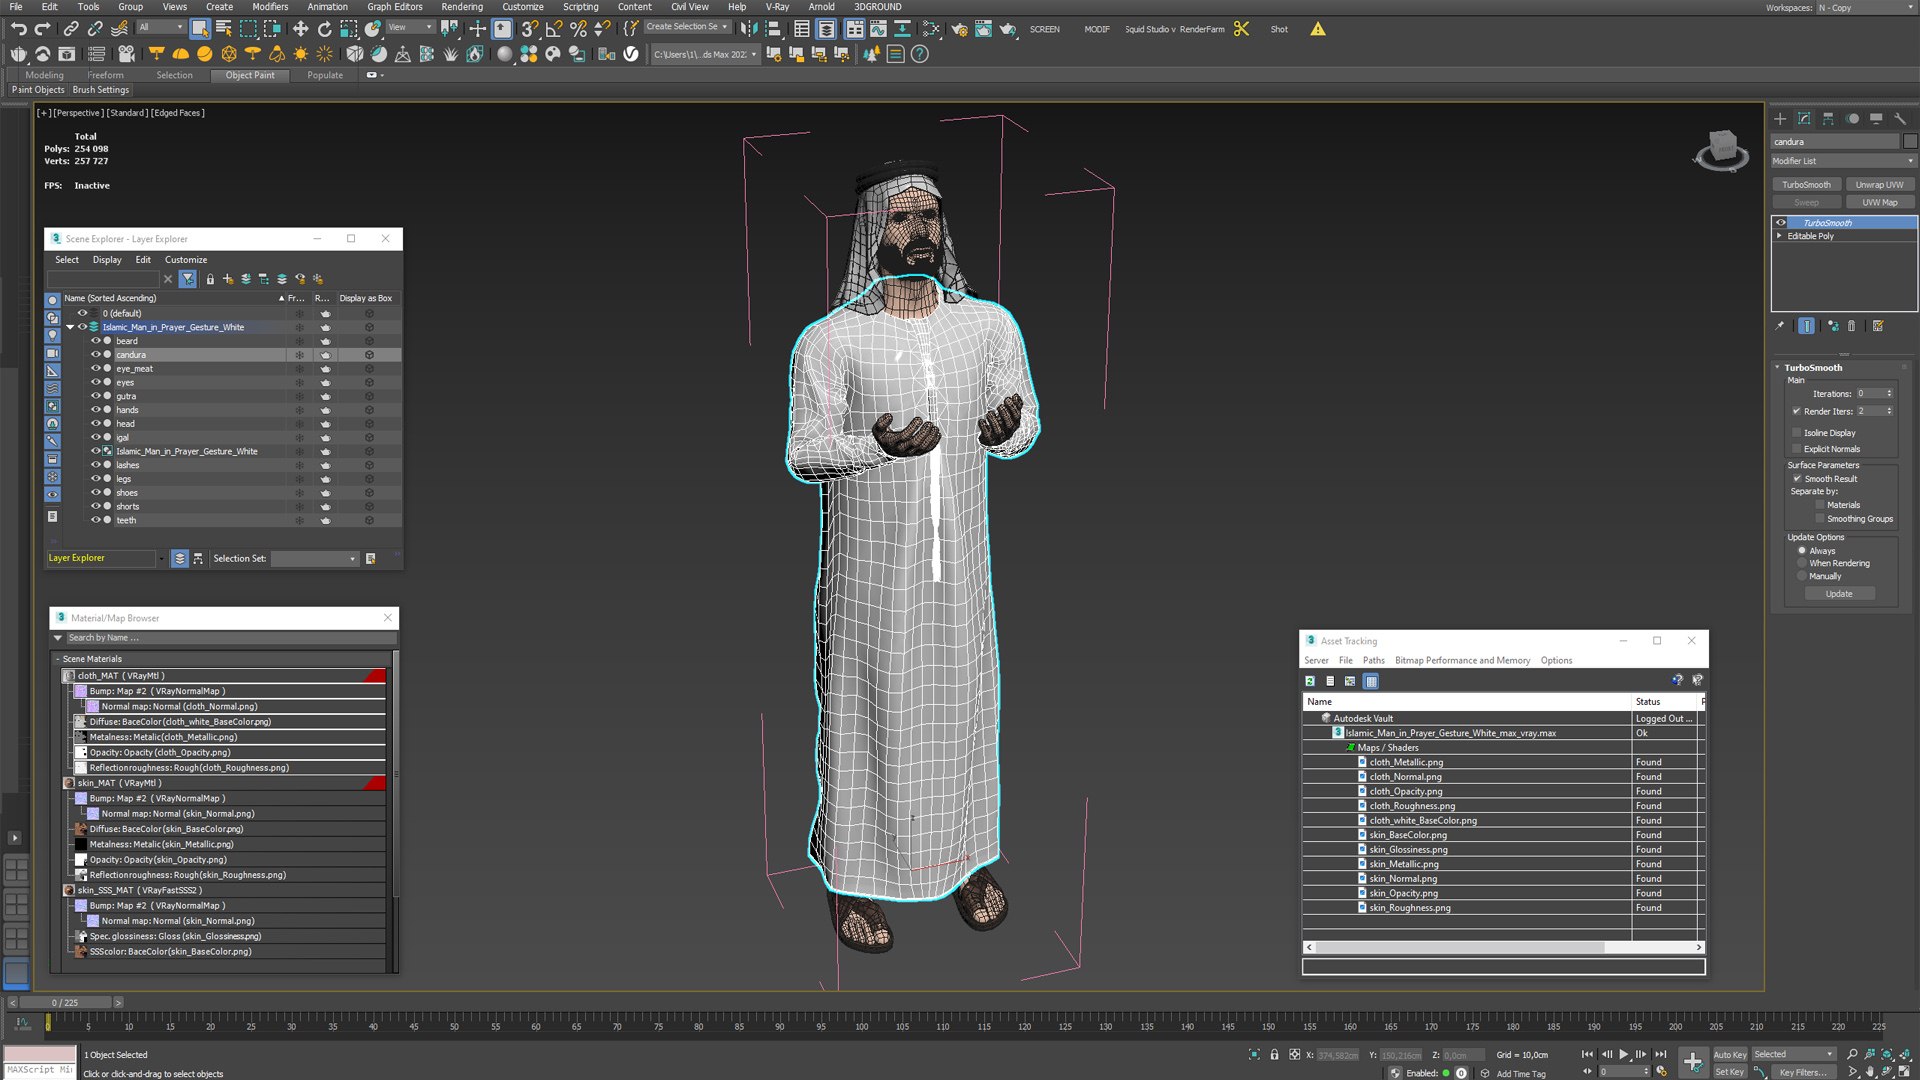Collapse Islamic_Man_in_Prayer_Gesture_White layer
Image resolution: width=1920 pixels, height=1080 pixels.
coord(70,327)
